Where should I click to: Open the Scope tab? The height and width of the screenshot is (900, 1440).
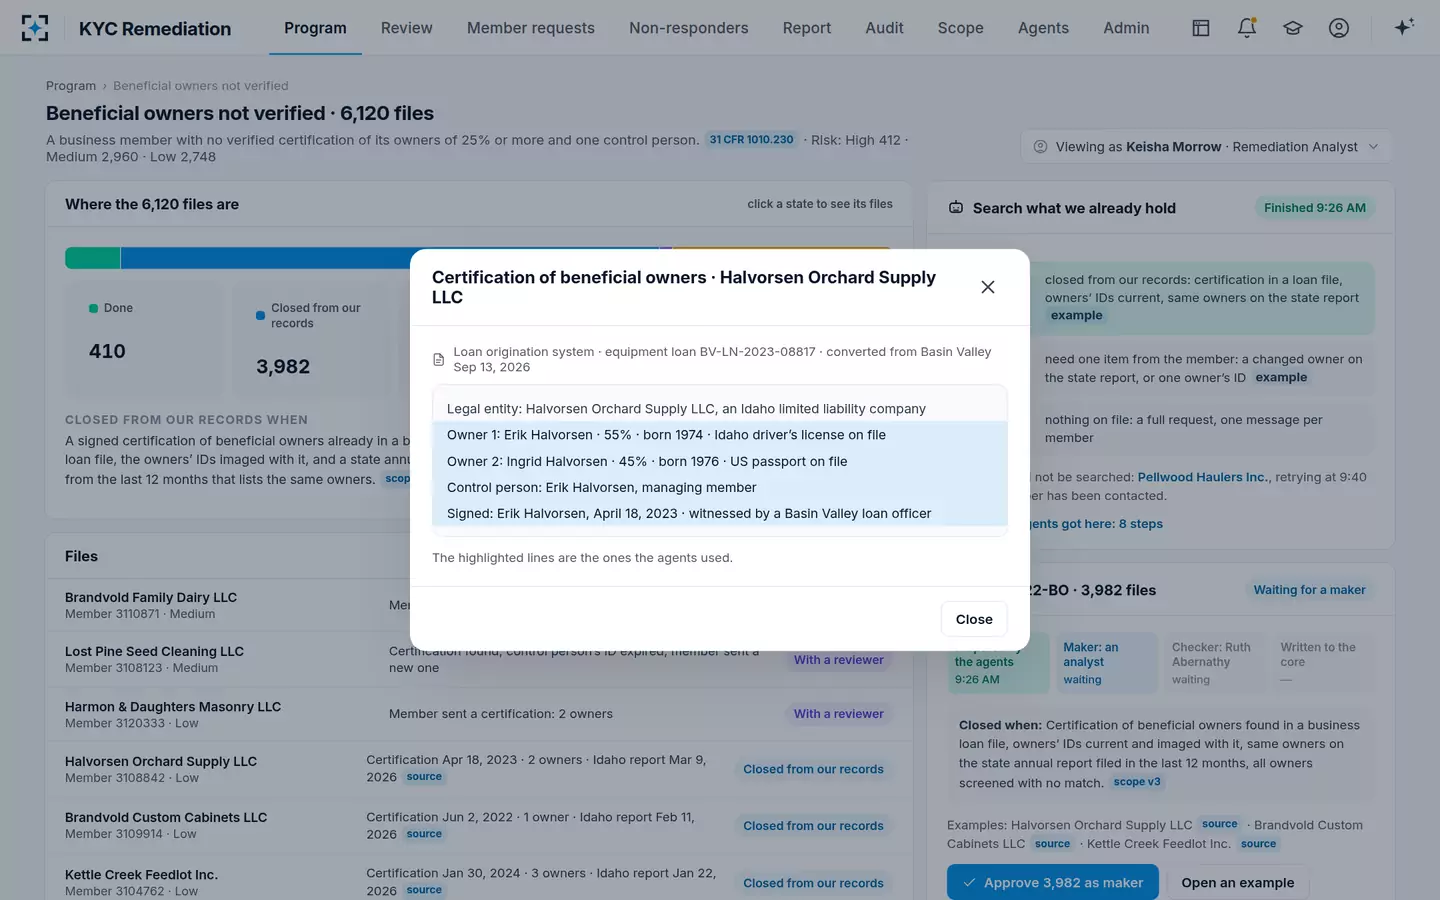[x=960, y=28]
